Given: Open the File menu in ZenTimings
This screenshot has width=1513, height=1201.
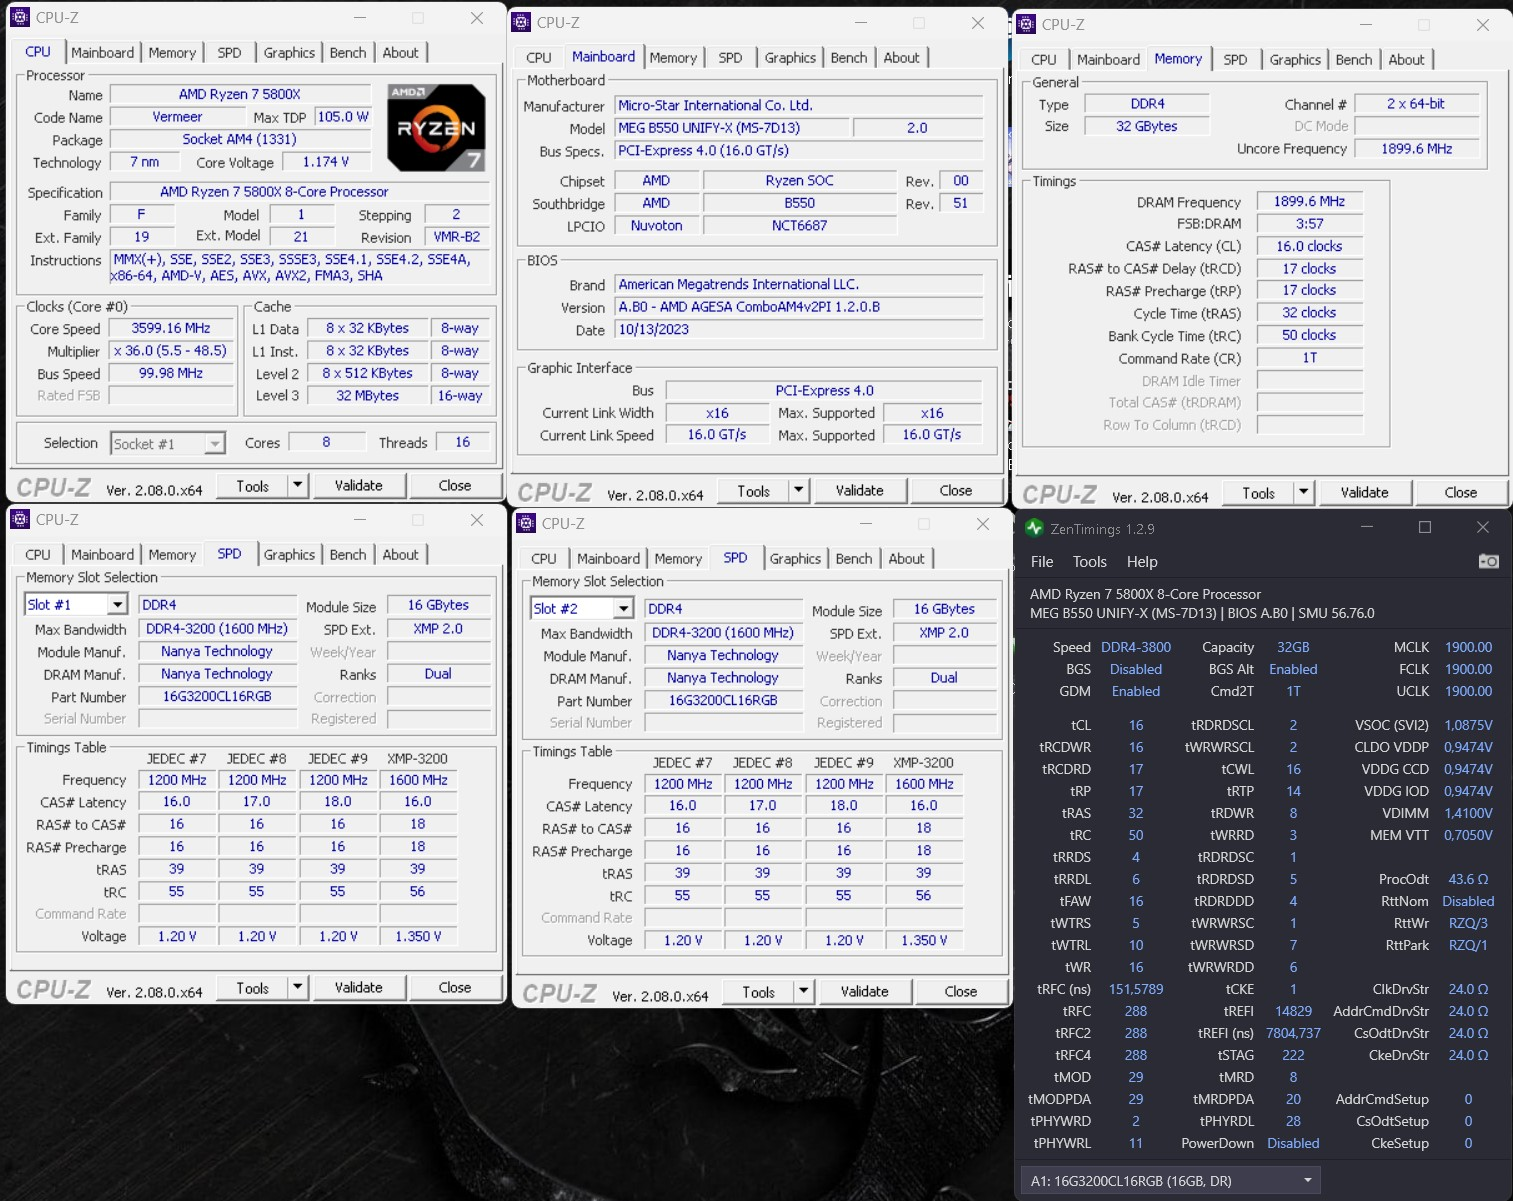Looking at the screenshot, I should tap(1042, 562).
